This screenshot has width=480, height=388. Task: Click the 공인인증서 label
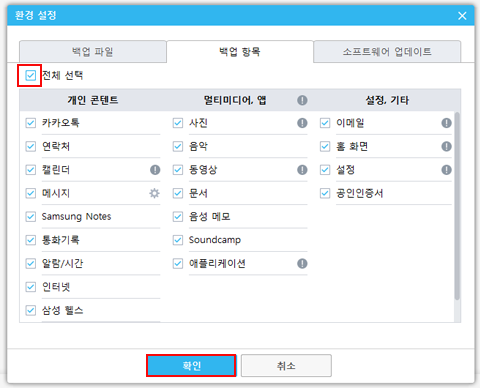tap(360, 193)
